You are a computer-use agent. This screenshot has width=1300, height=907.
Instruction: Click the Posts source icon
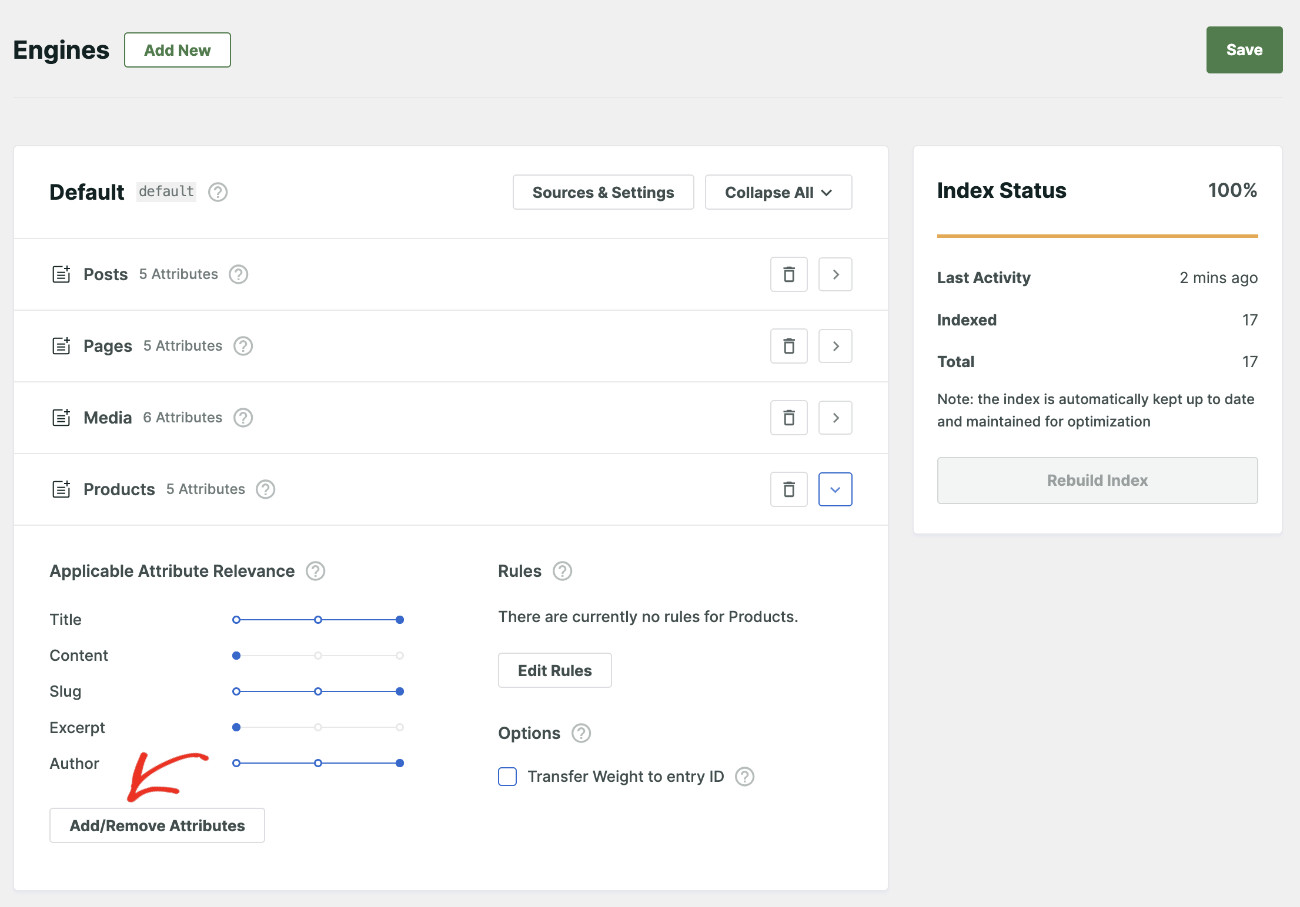pos(61,273)
